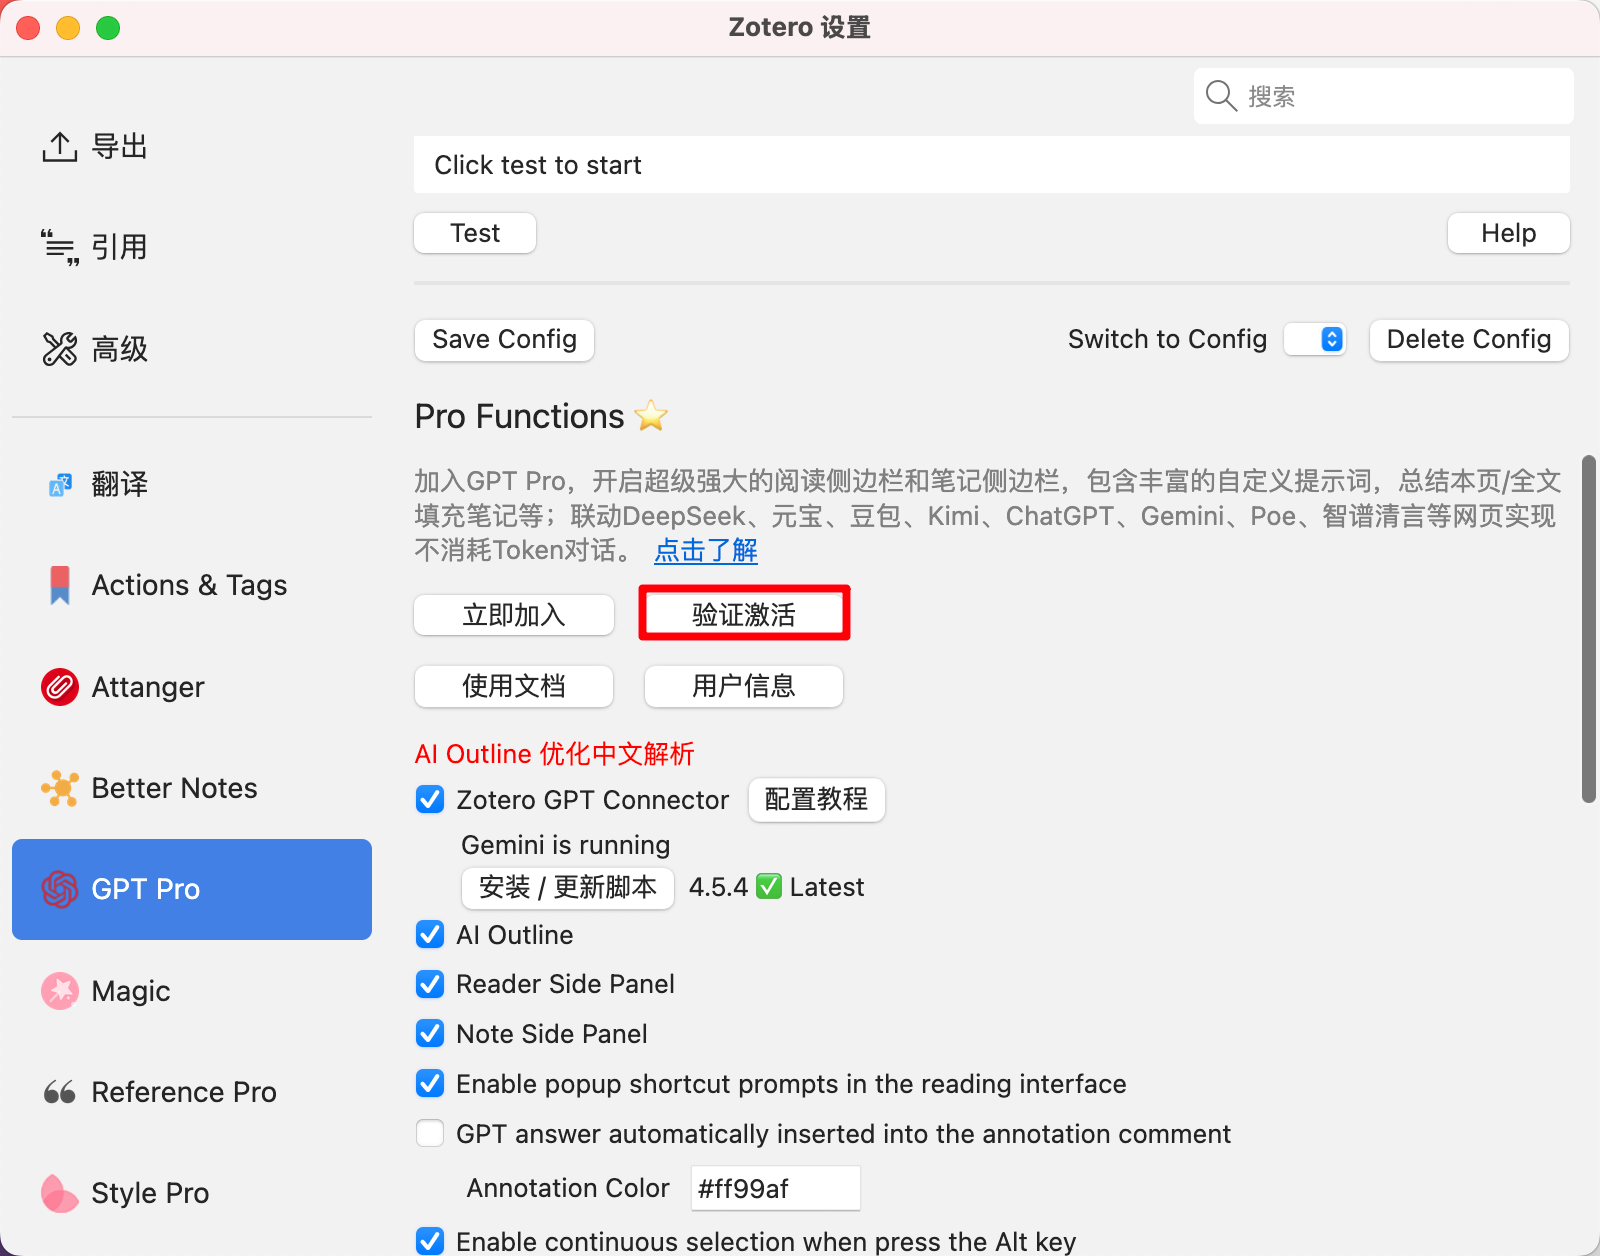This screenshot has width=1600, height=1256.
Task: Click the 'Gemini is running' status text
Action: tap(566, 845)
